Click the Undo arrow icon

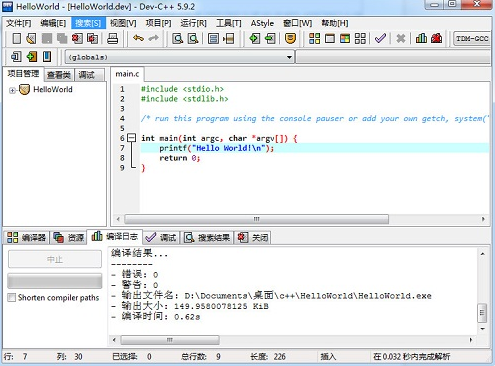(138, 38)
